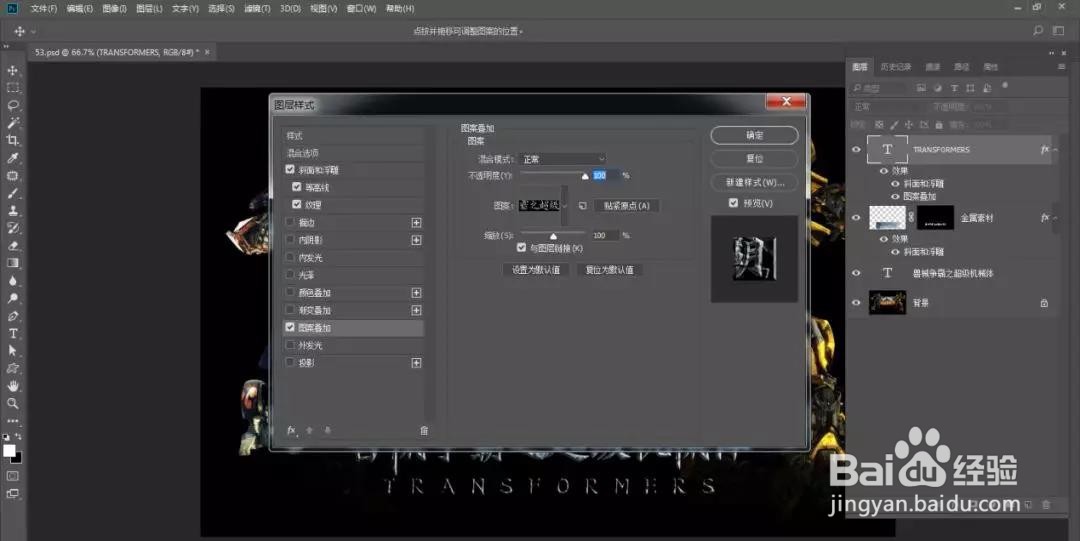Image resolution: width=1080 pixels, height=541 pixels.
Task: Click the 贴紧原点(A) button
Action: pos(627,205)
